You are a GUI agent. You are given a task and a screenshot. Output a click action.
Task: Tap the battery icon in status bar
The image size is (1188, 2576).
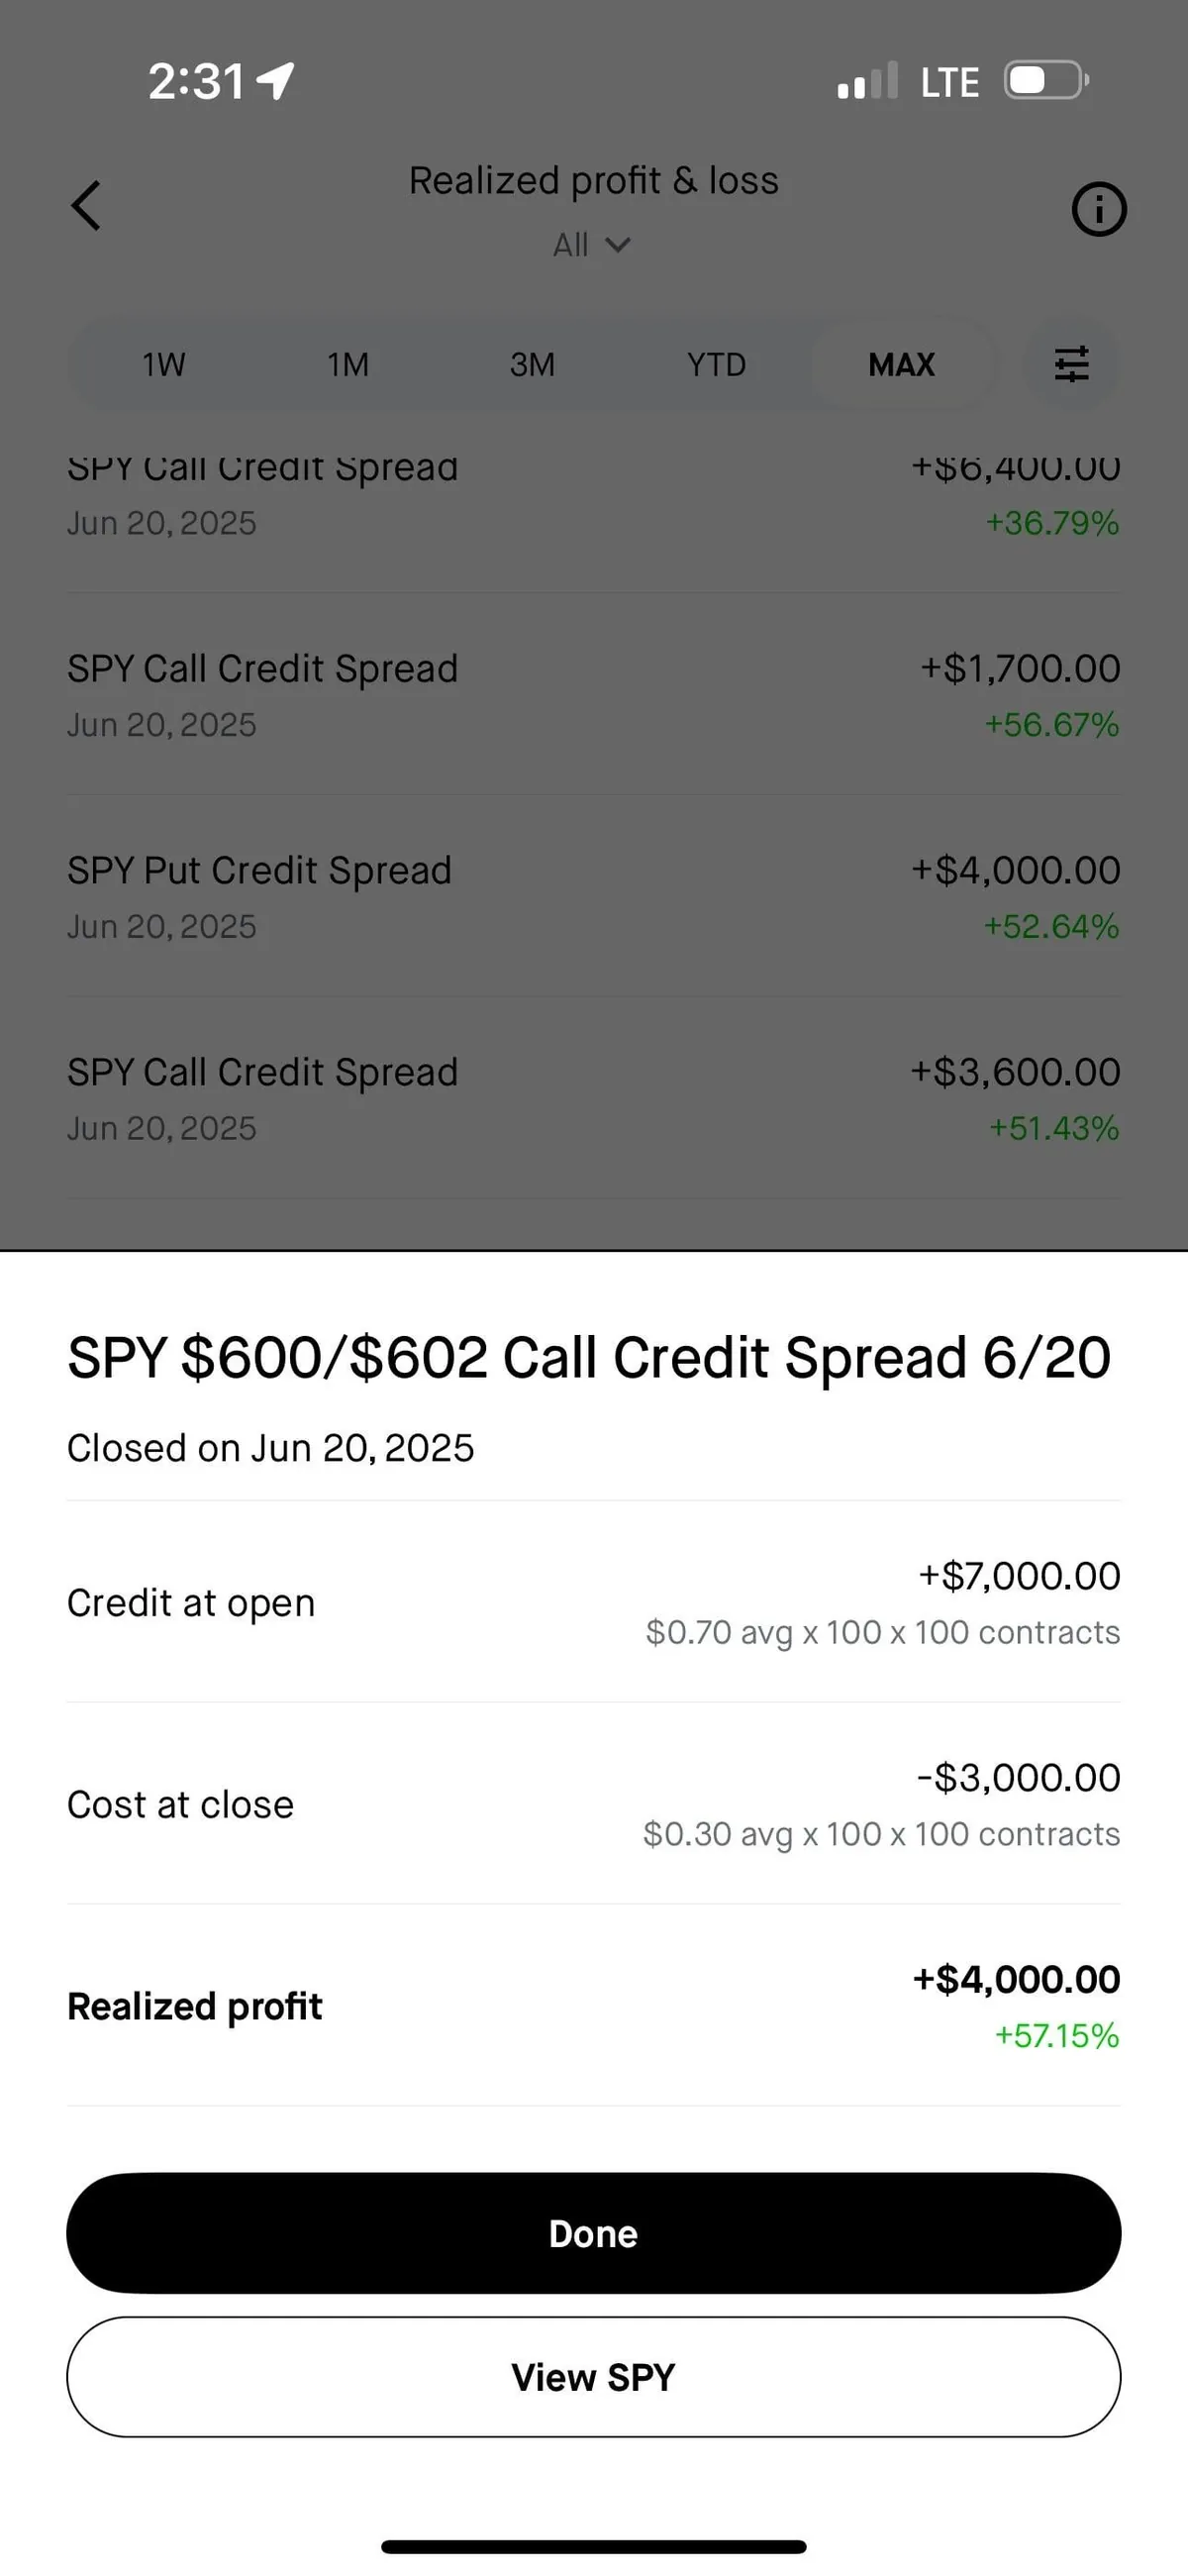1045,81
